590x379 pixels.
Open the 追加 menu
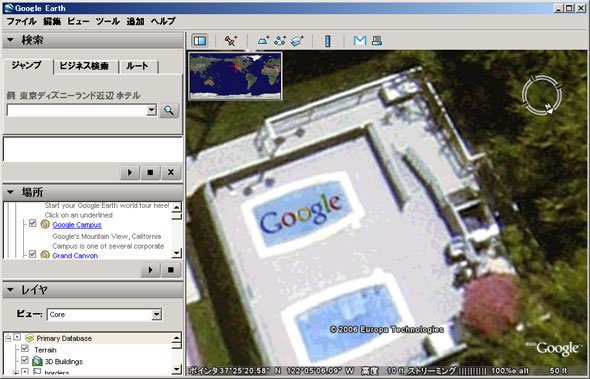(x=135, y=21)
